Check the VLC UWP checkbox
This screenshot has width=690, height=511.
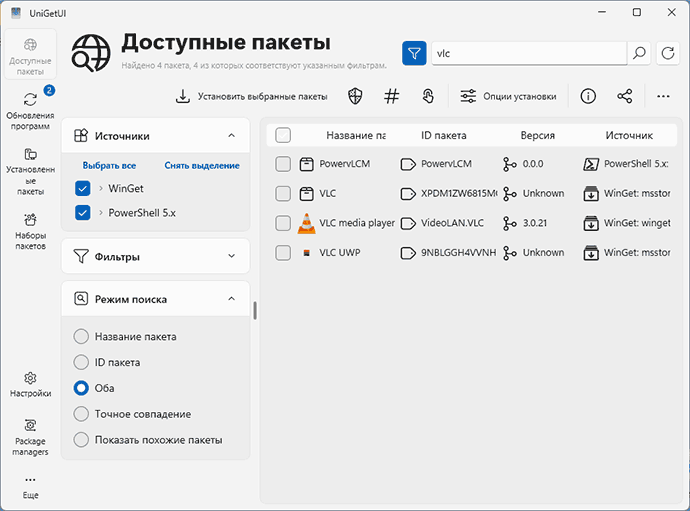point(283,253)
